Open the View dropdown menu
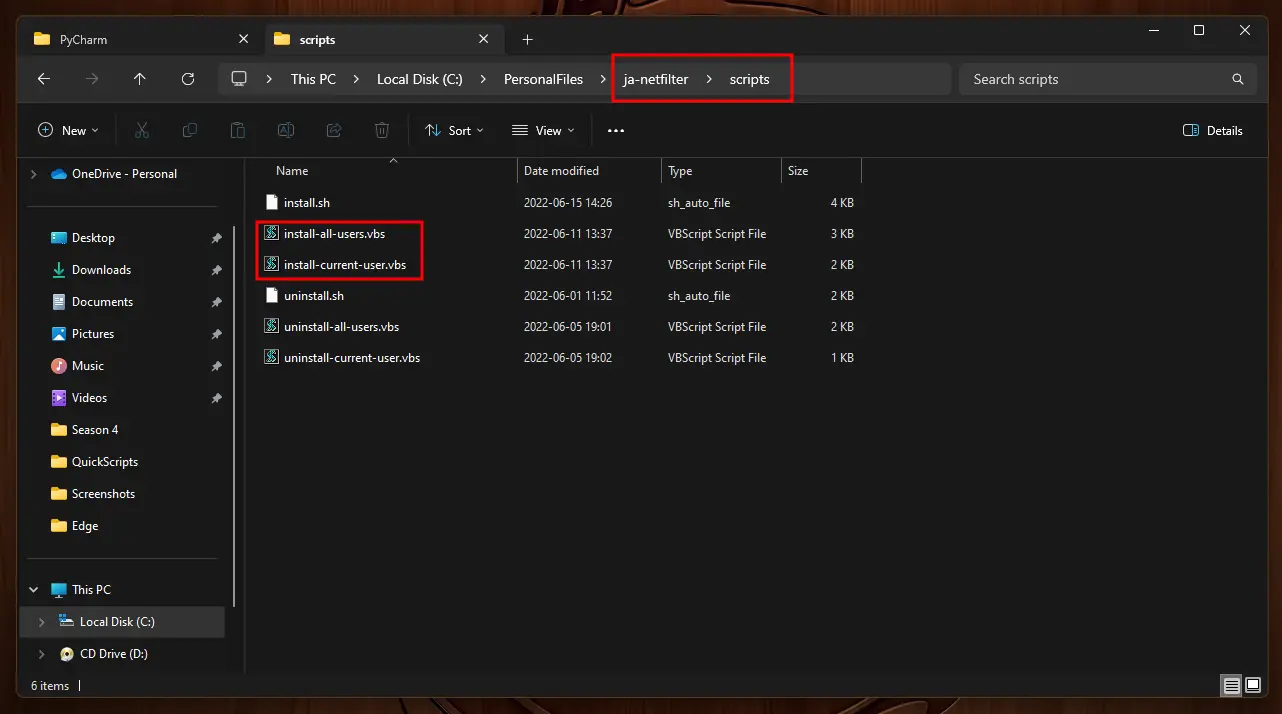This screenshot has height=714, width=1282. point(543,130)
